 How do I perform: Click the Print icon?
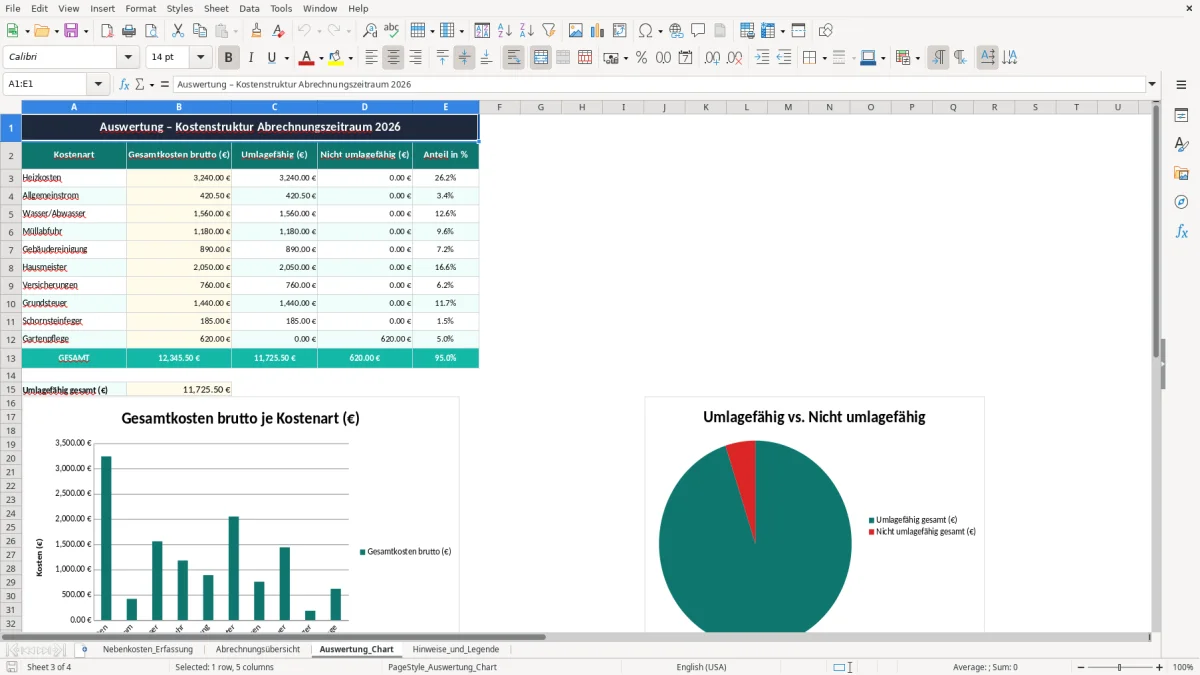point(129,30)
